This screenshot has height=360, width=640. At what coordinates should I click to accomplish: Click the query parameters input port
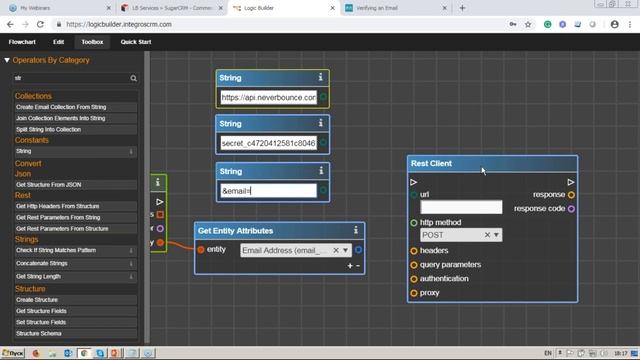point(413,265)
